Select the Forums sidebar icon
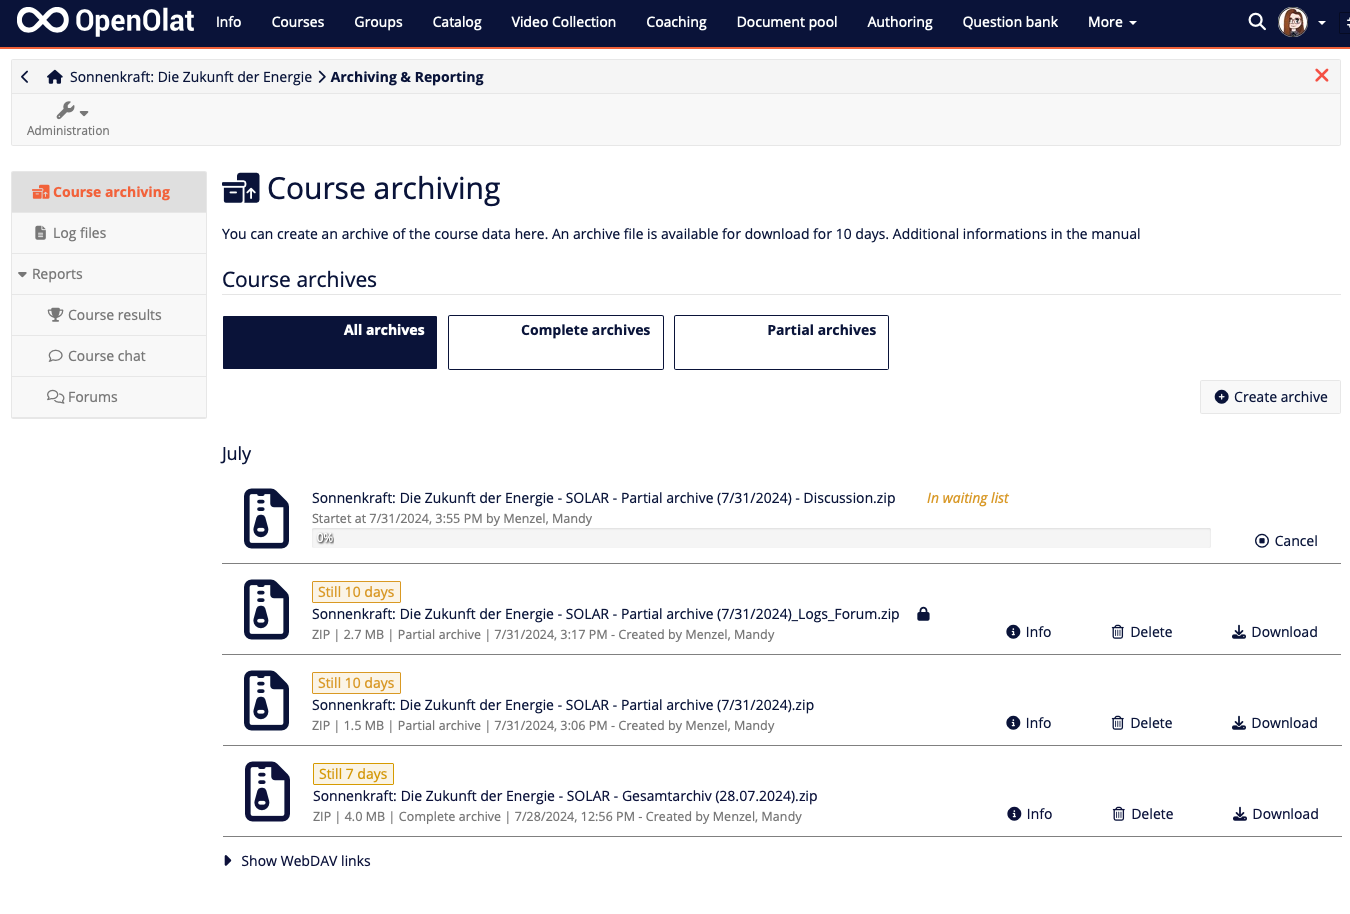Screen dimensions: 1350x914 coord(55,396)
